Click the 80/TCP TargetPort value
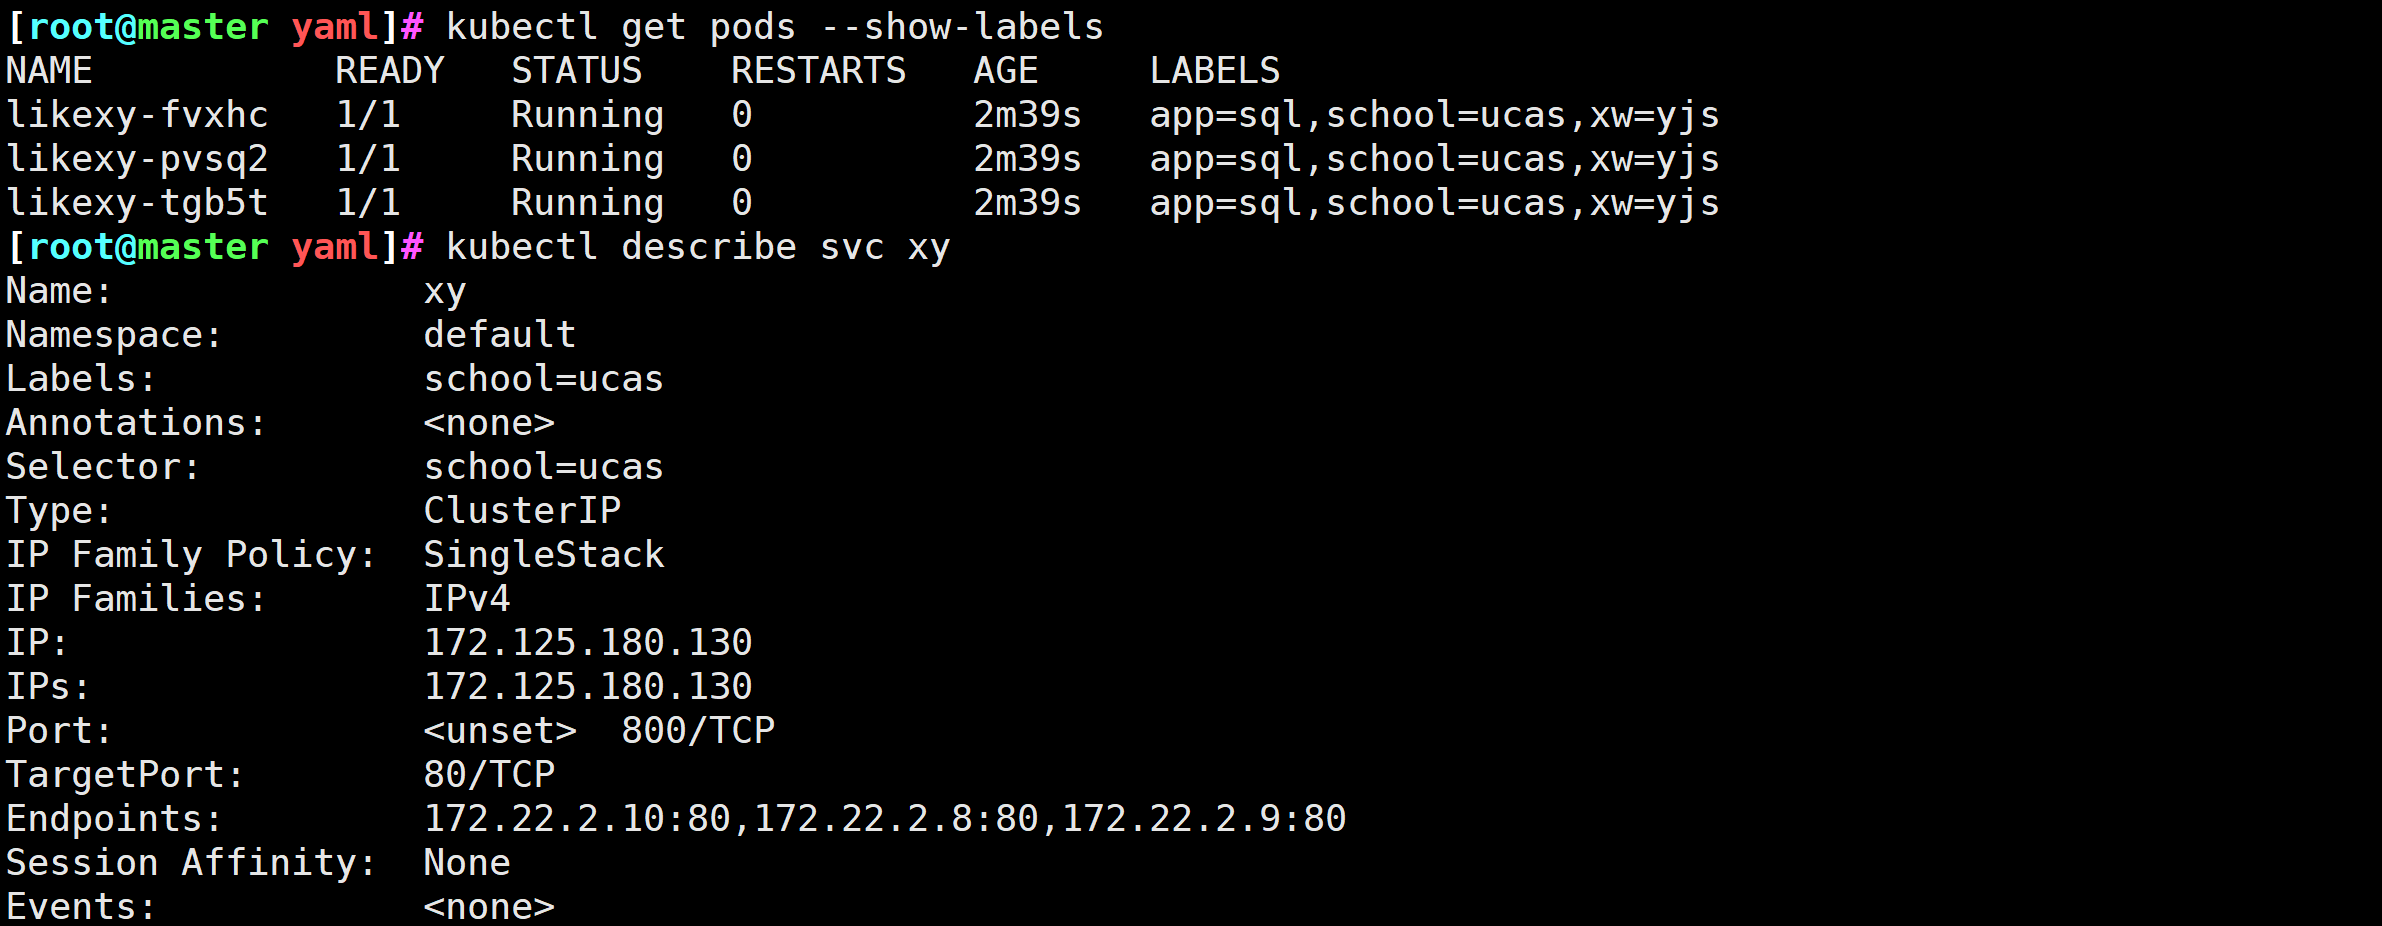 tap(489, 775)
